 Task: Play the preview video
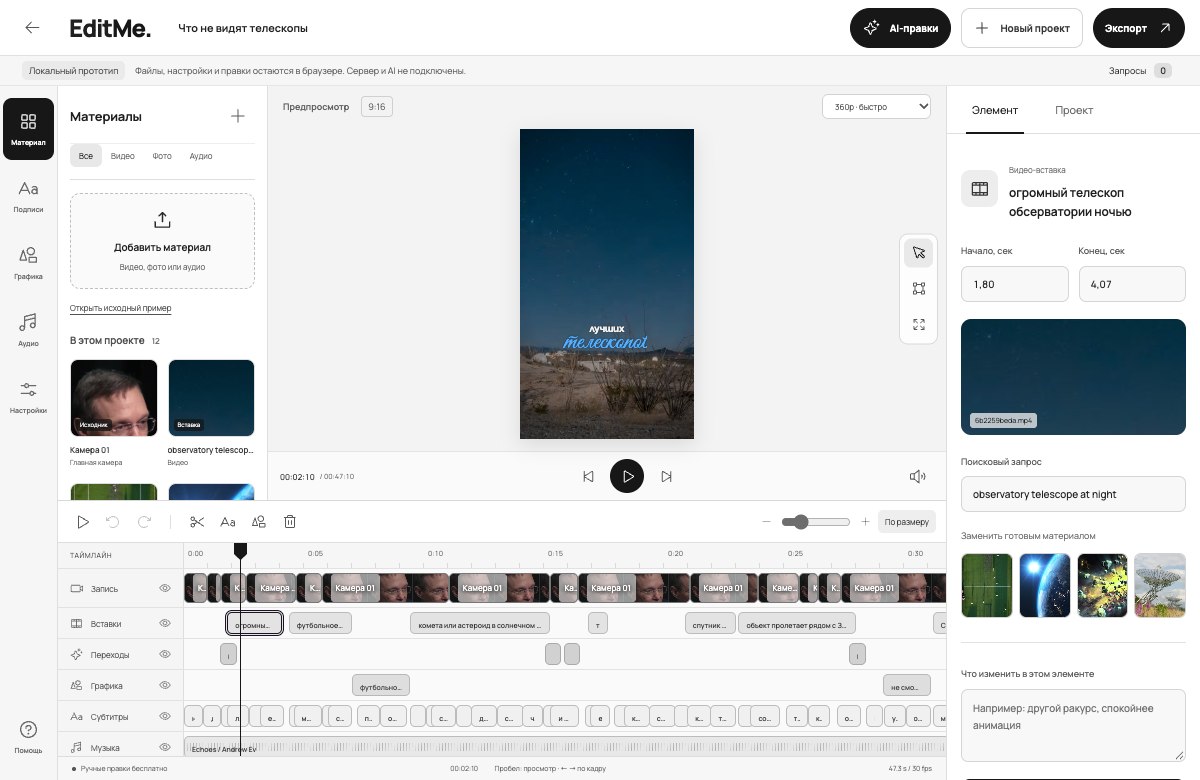coord(627,477)
